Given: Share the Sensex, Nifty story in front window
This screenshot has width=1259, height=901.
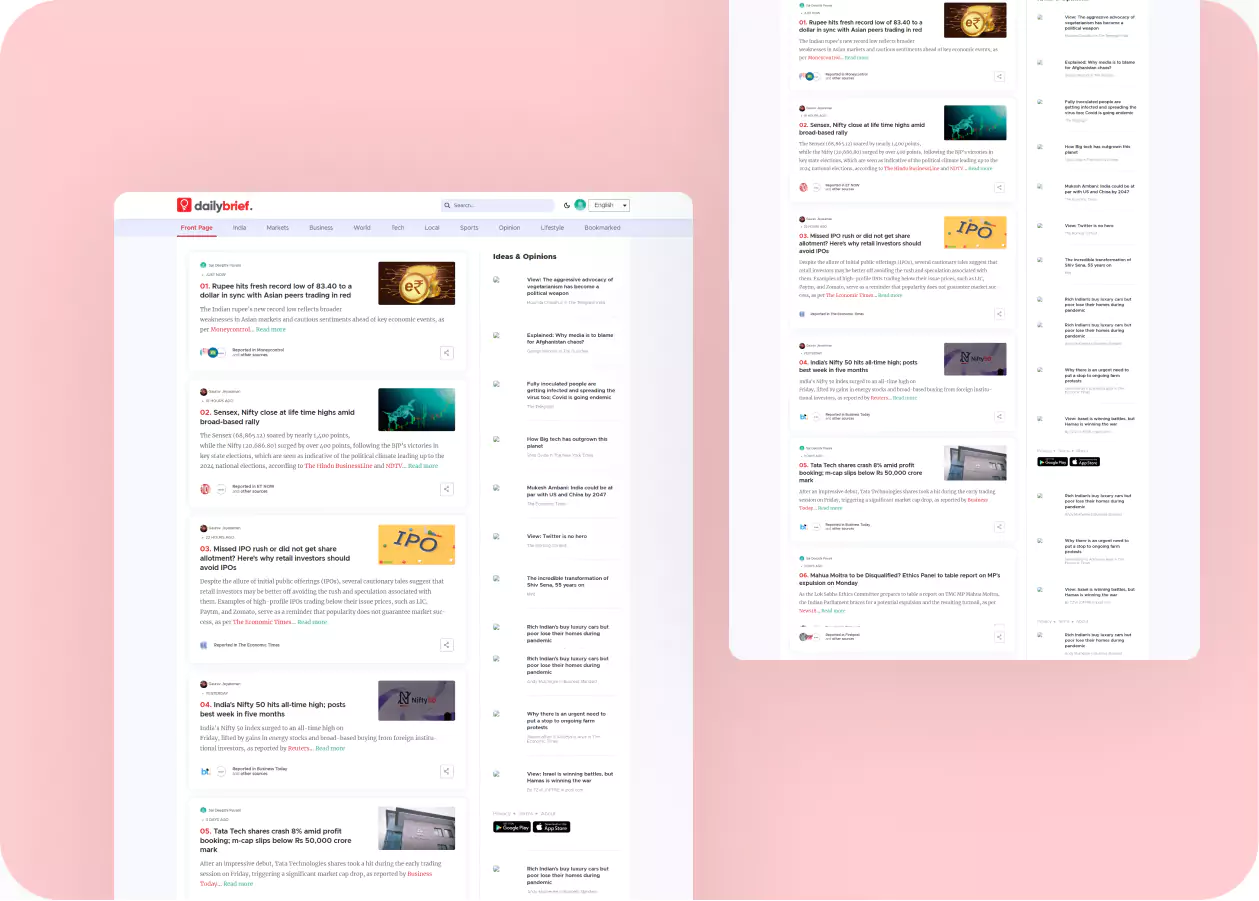Looking at the screenshot, I should (447, 489).
